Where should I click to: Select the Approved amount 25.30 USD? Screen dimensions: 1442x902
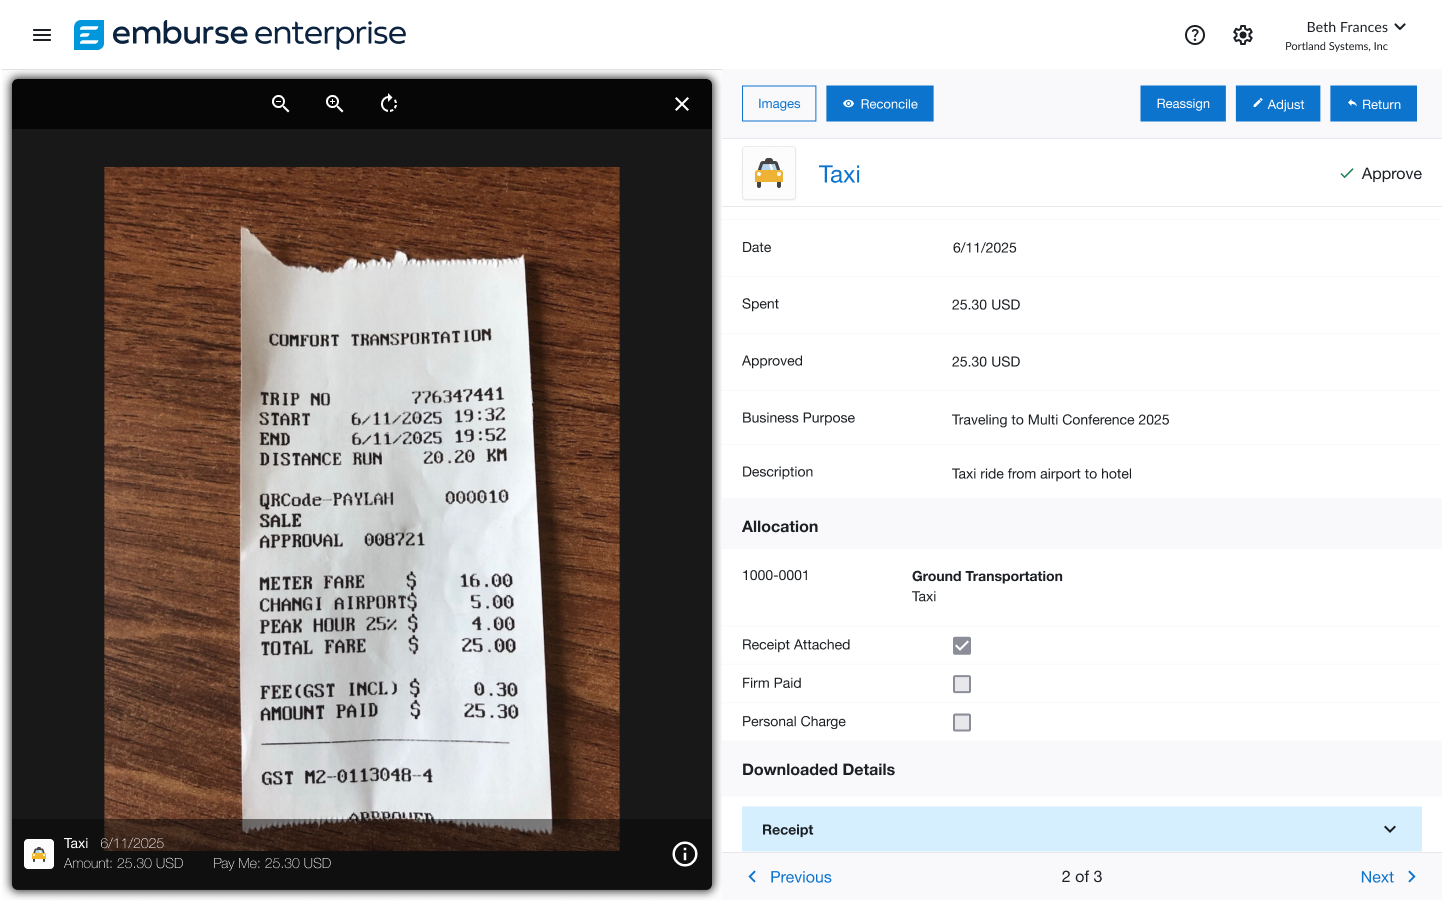coord(986,362)
